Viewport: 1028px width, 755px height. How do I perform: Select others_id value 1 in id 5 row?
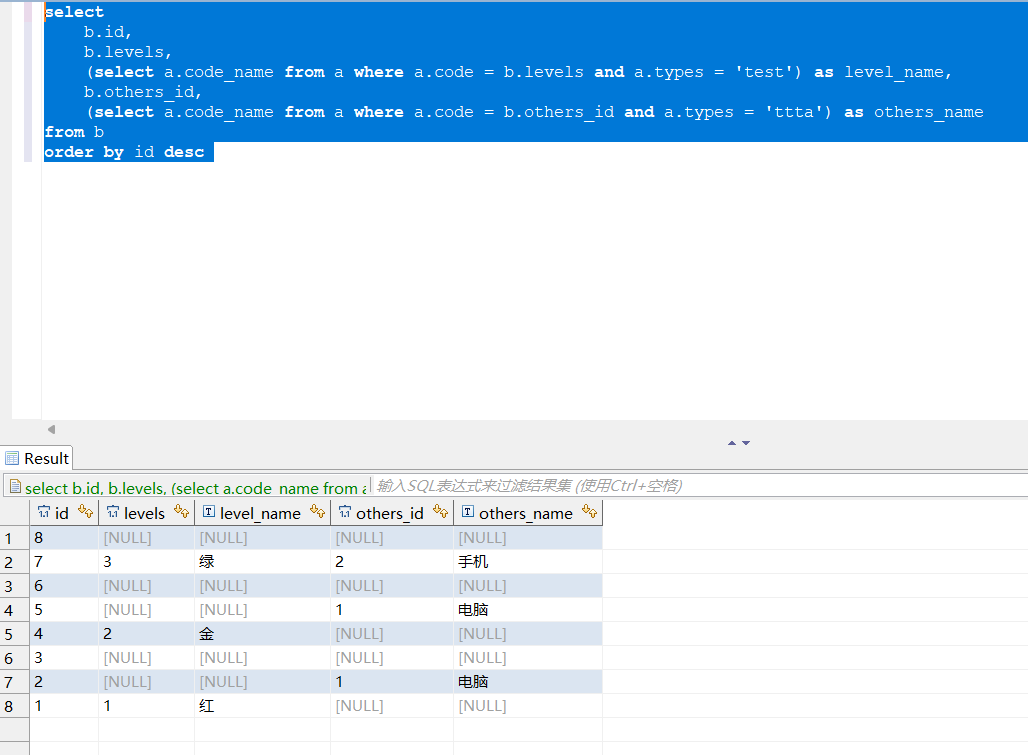pos(392,610)
